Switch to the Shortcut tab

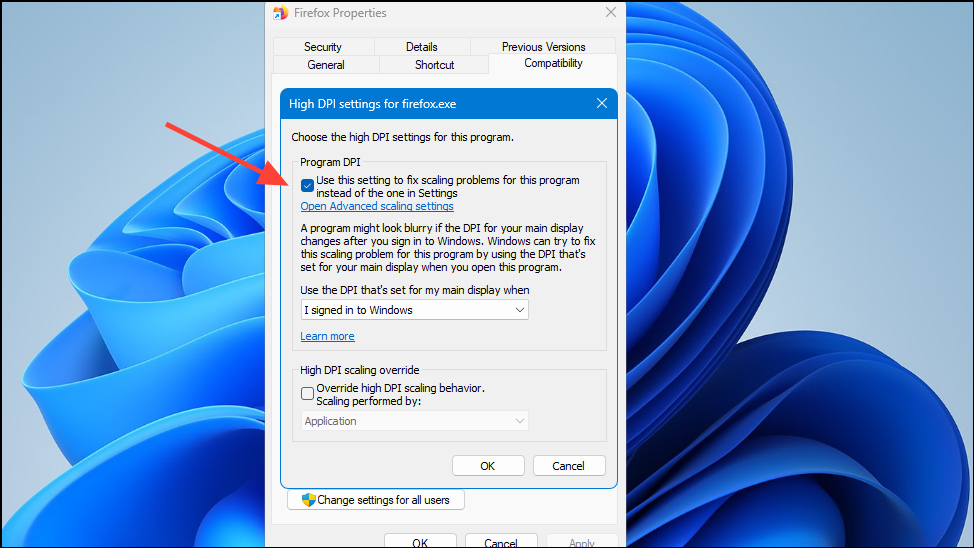pos(434,65)
